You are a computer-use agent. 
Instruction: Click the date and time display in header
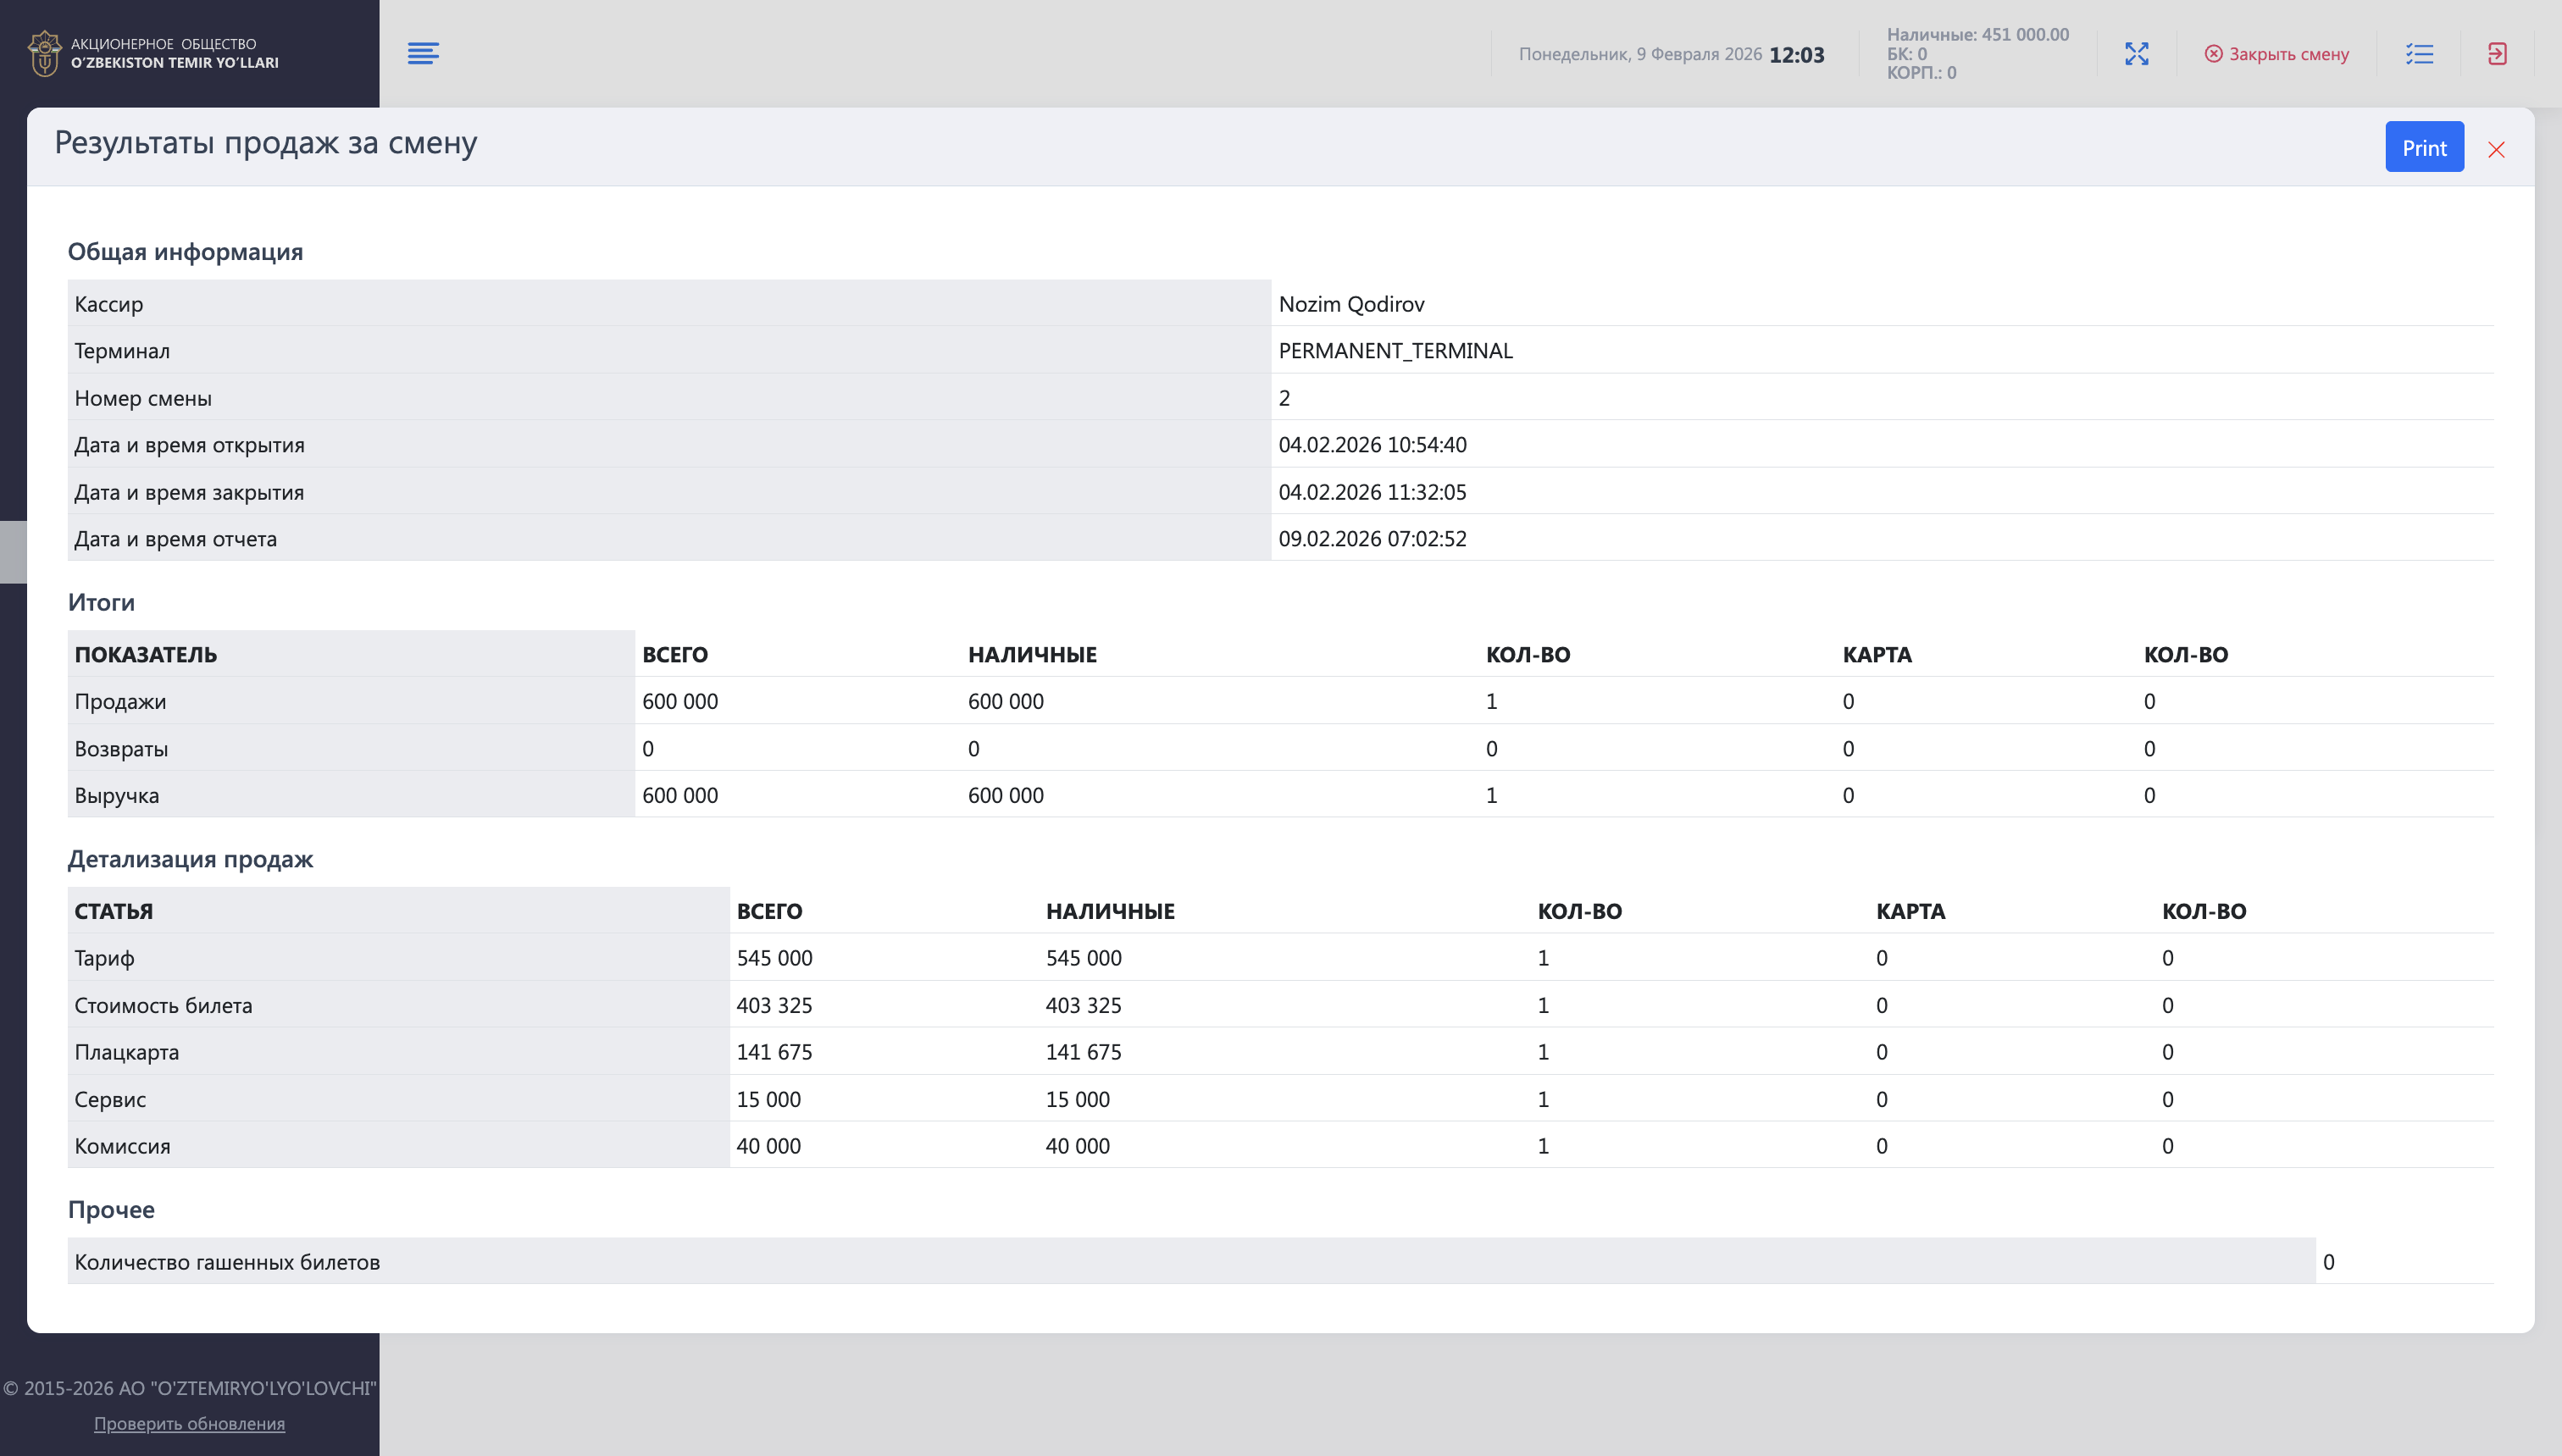pyautogui.click(x=1671, y=54)
